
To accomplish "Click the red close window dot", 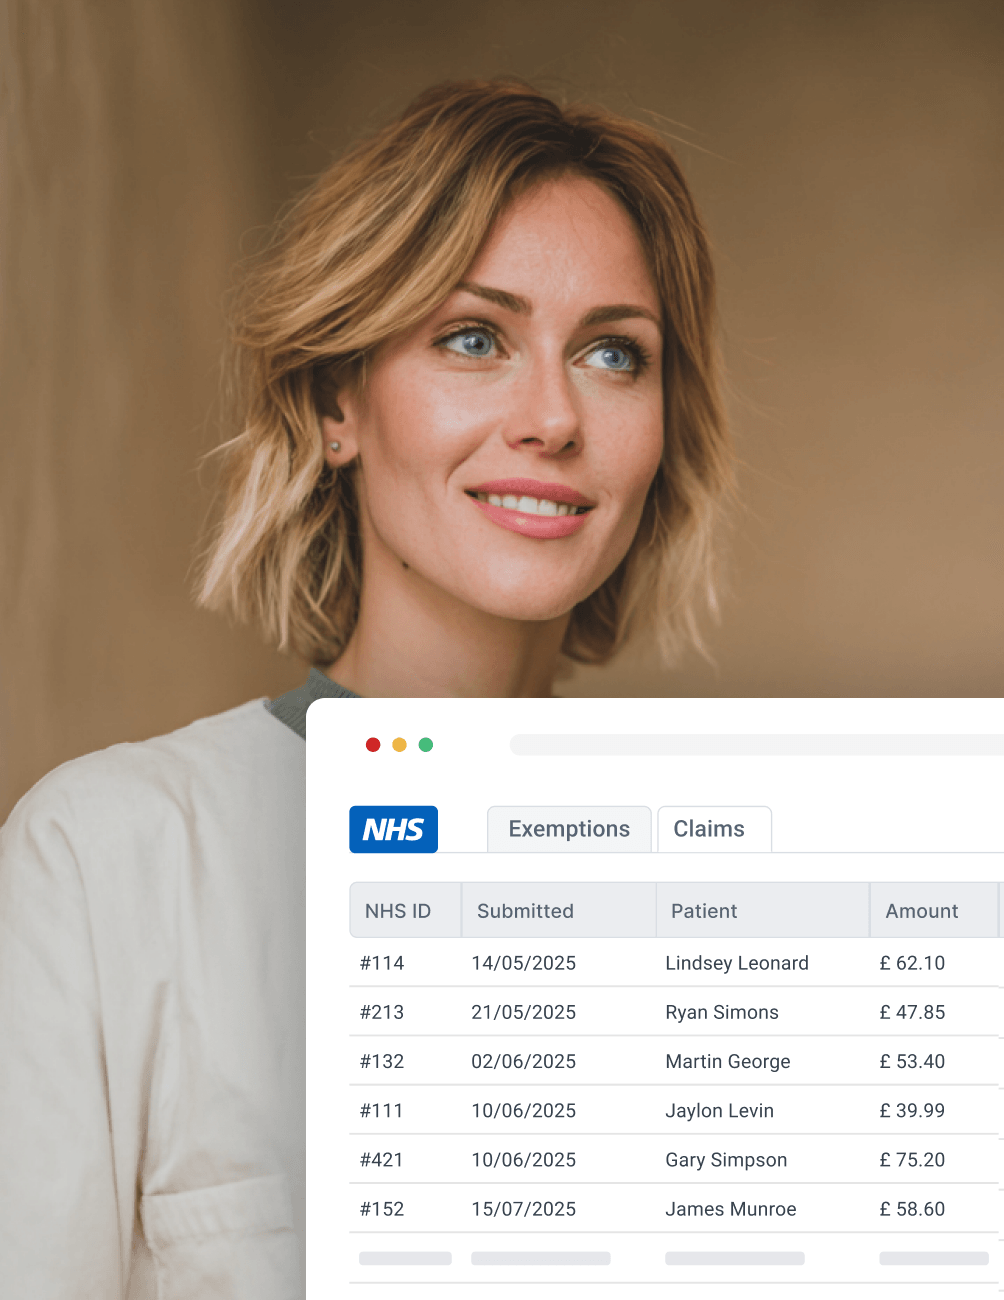I will 373,745.
